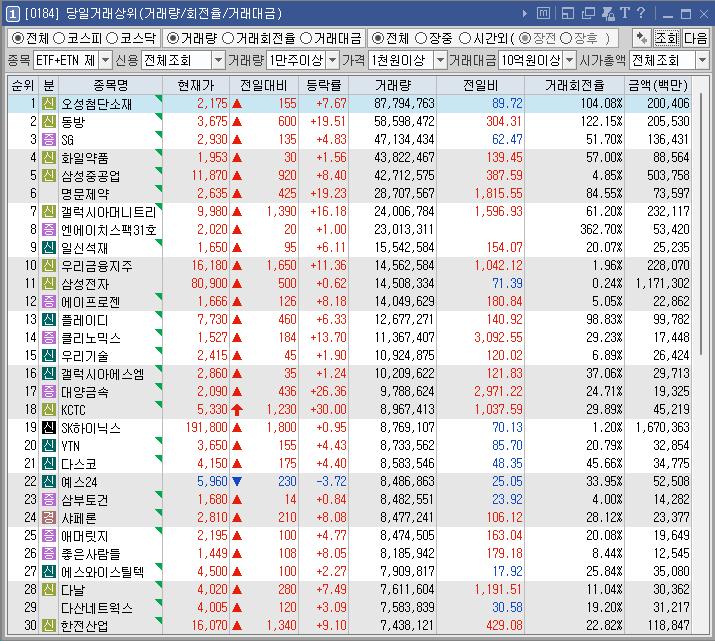Click the boxed 'm' icon in title bar
The image size is (715, 641).
(x=543, y=13)
